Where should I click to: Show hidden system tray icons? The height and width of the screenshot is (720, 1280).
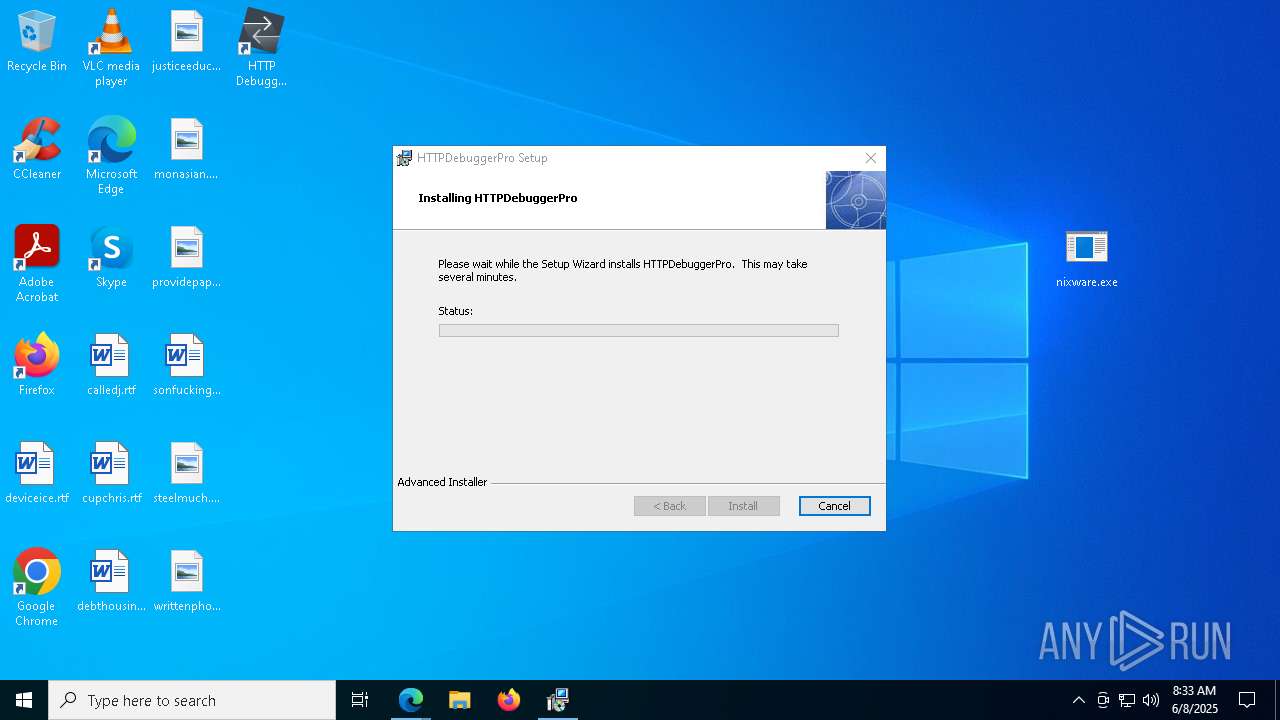tap(1078, 700)
